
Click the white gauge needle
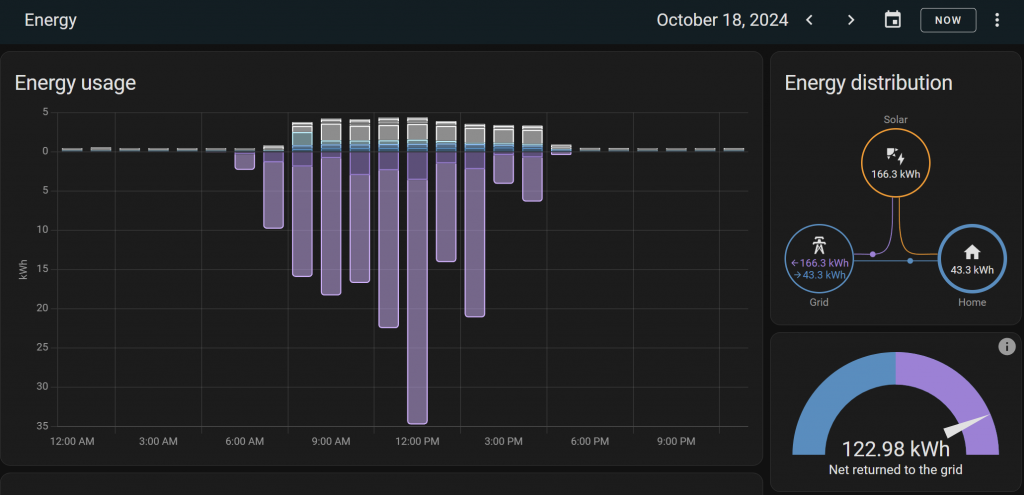click(x=968, y=426)
